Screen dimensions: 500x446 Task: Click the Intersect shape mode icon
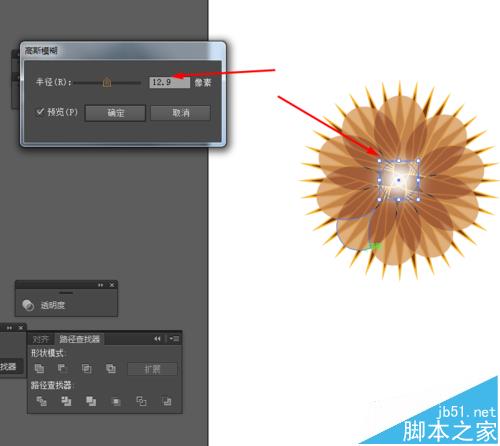click(x=87, y=368)
